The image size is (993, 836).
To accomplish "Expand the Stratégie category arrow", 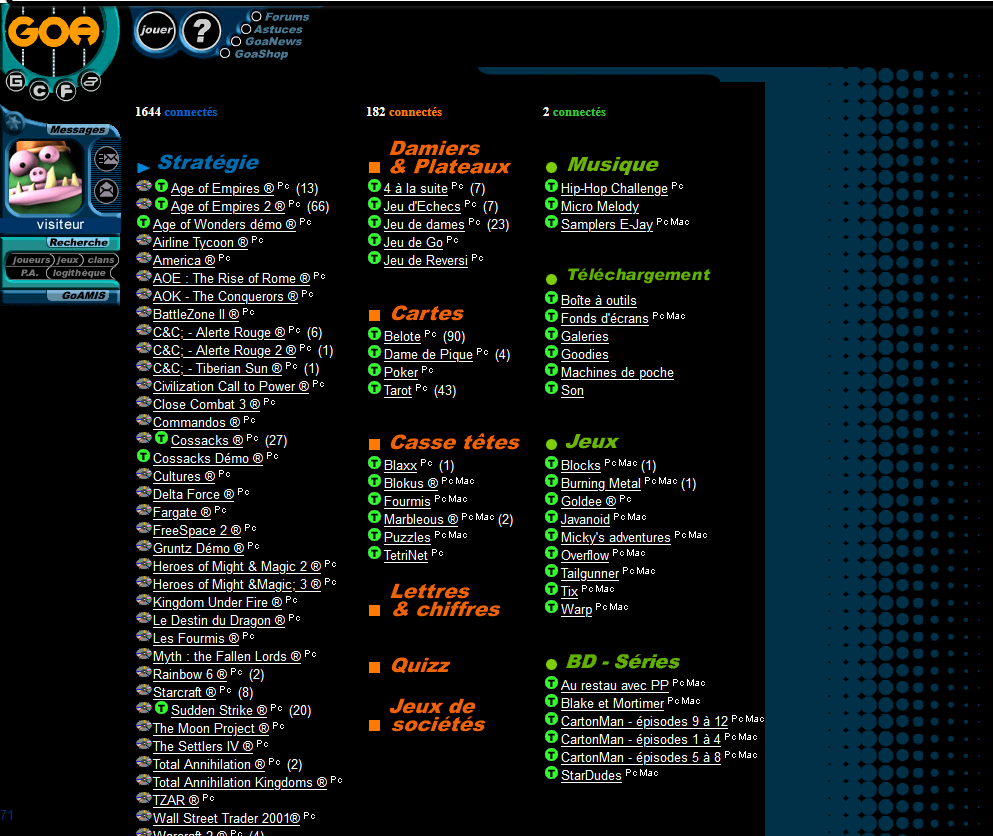I will pos(143,168).
